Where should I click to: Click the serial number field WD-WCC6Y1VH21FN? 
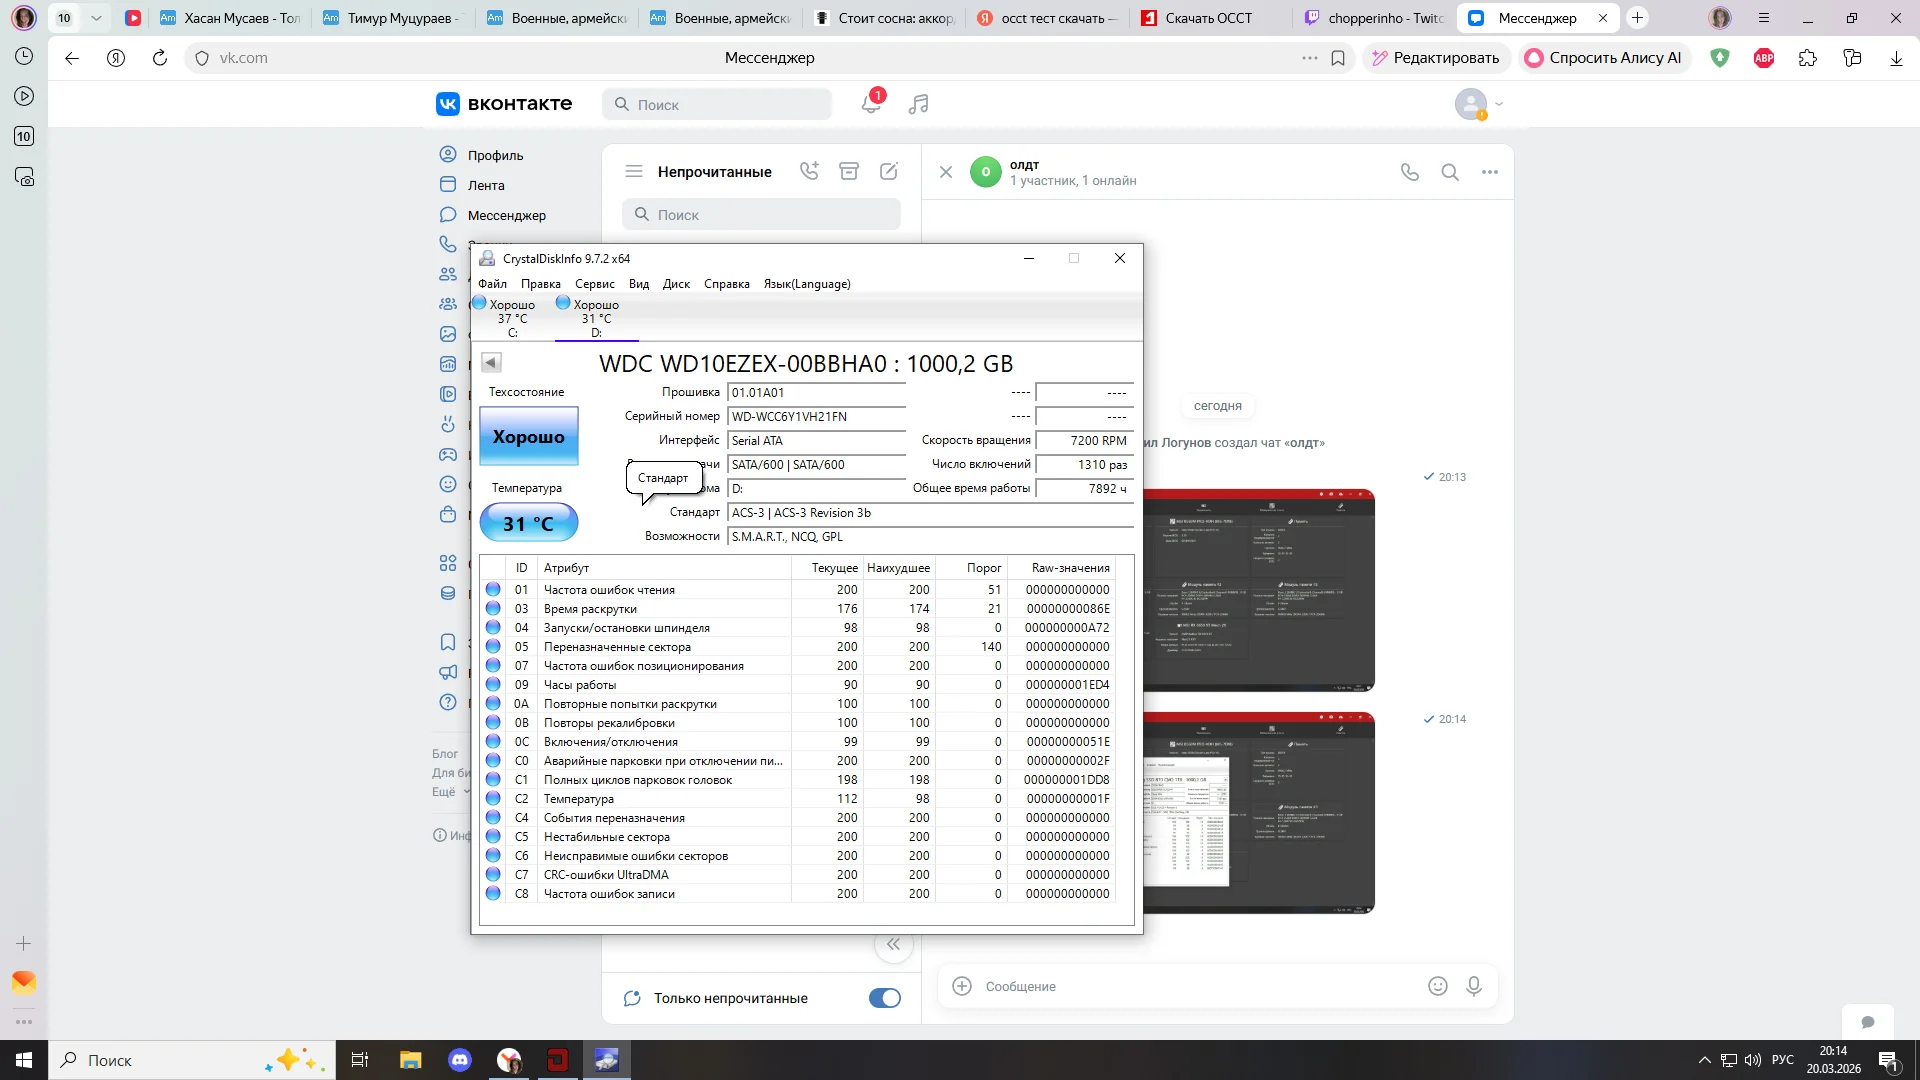click(x=816, y=417)
